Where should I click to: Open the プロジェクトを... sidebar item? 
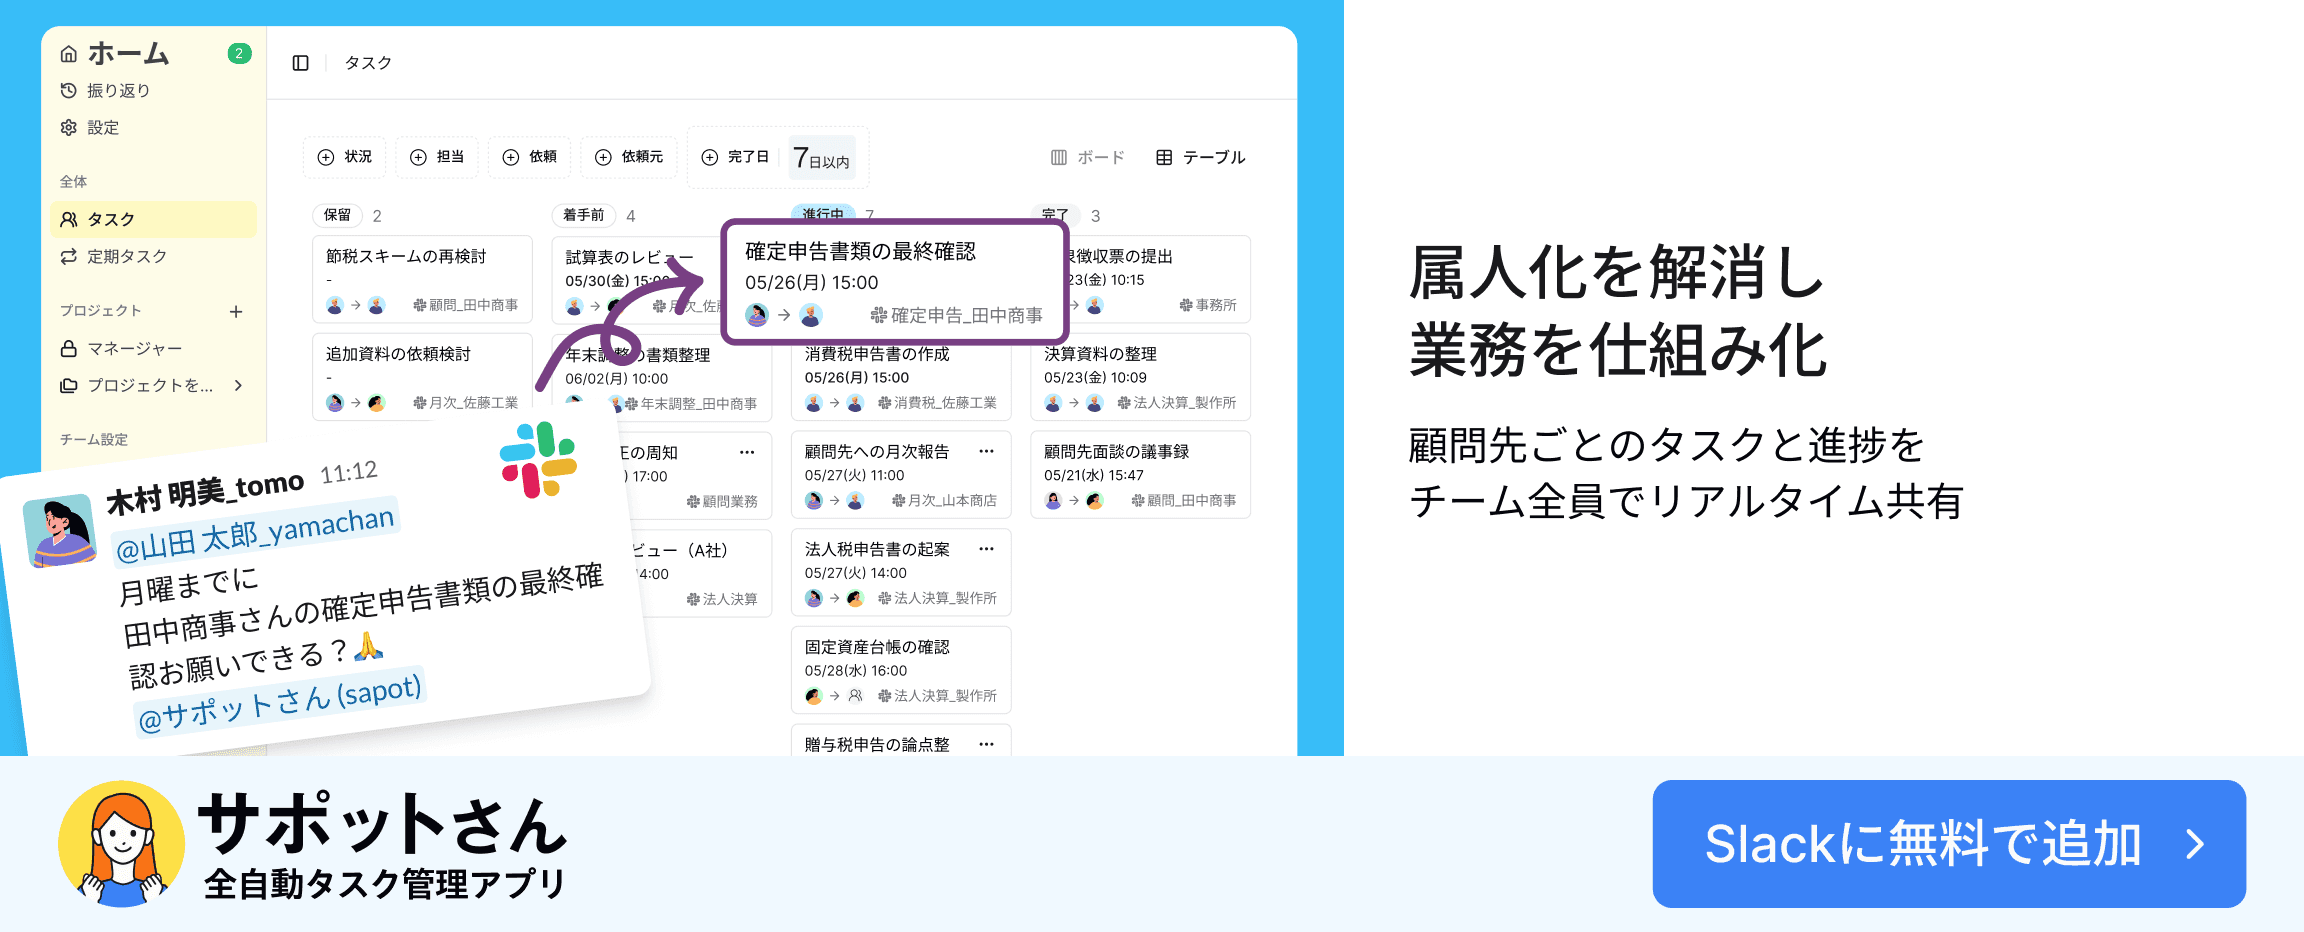(150, 386)
